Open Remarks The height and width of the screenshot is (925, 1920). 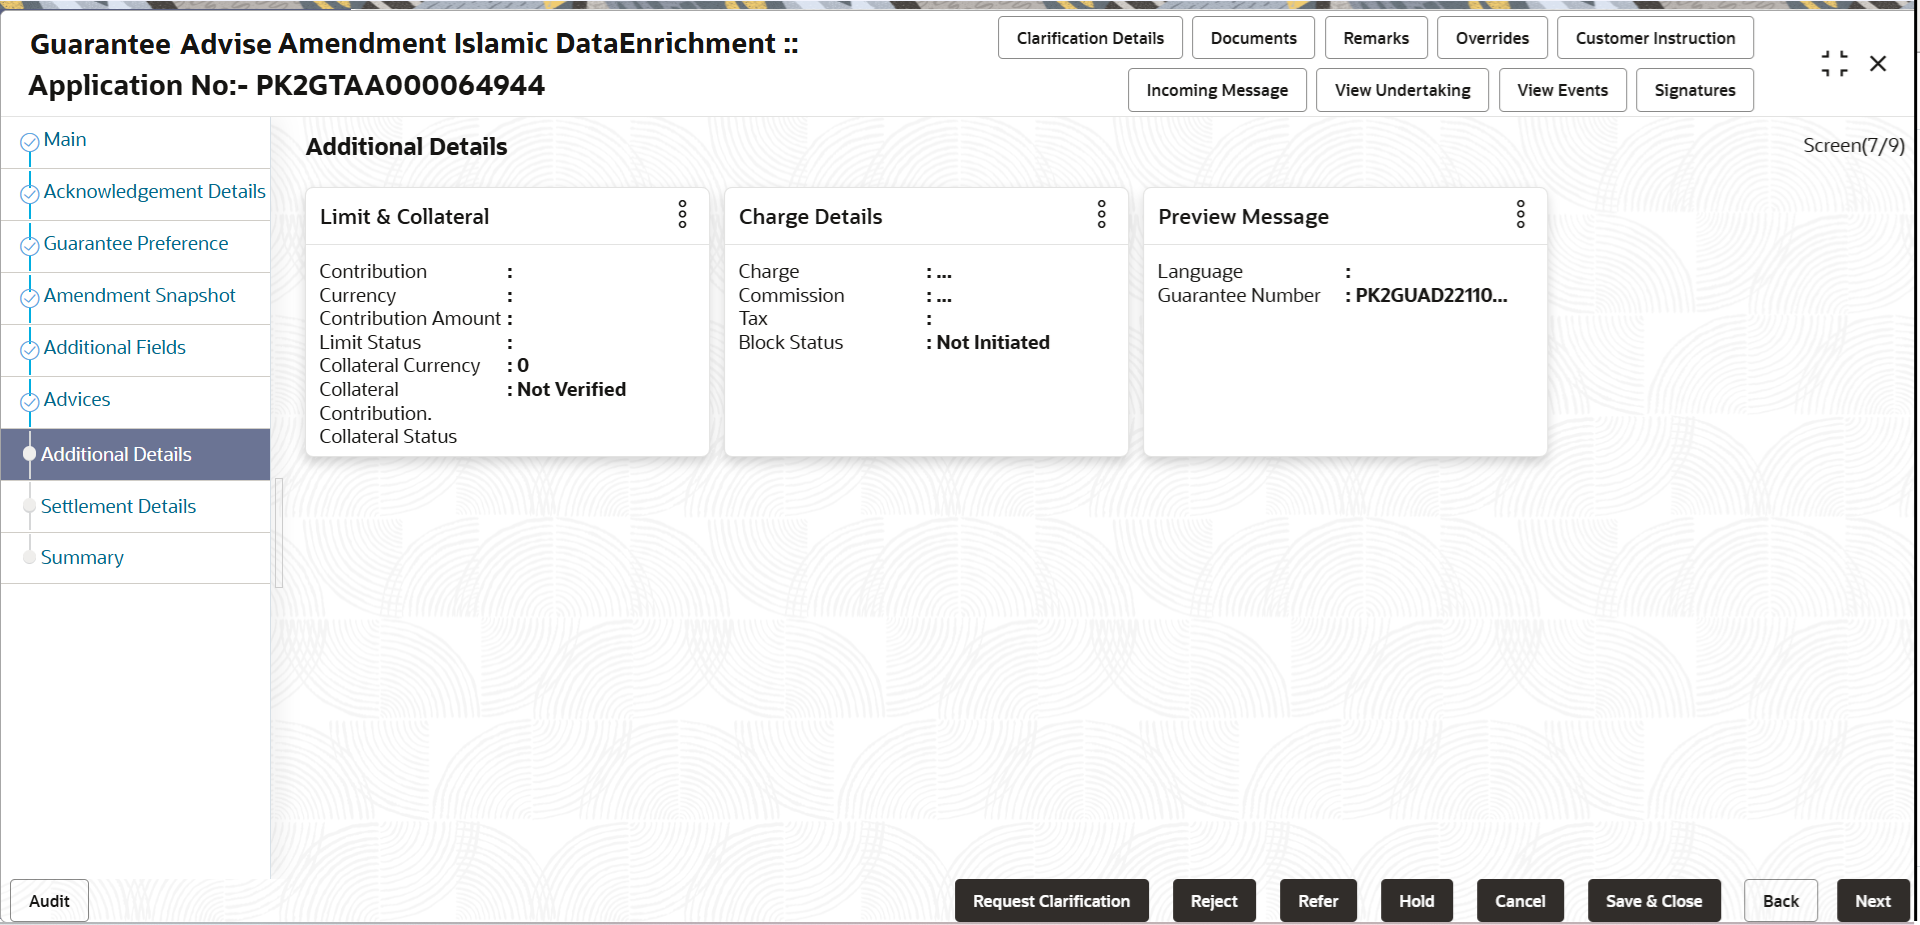pyautogui.click(x=1376, y=38)
